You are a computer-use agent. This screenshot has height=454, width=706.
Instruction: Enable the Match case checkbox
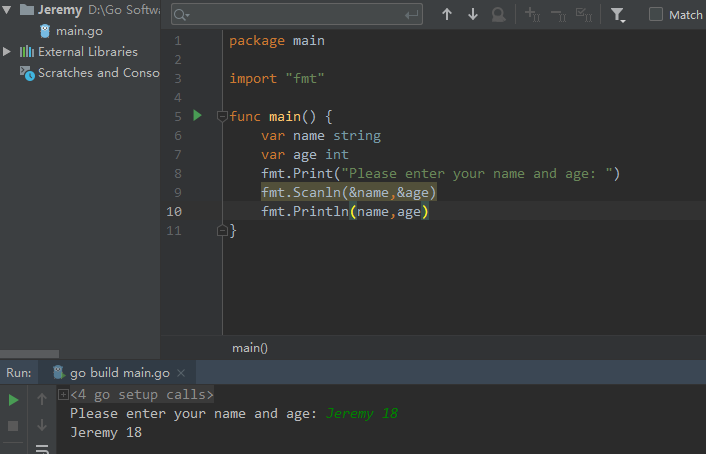click(656, 14)
